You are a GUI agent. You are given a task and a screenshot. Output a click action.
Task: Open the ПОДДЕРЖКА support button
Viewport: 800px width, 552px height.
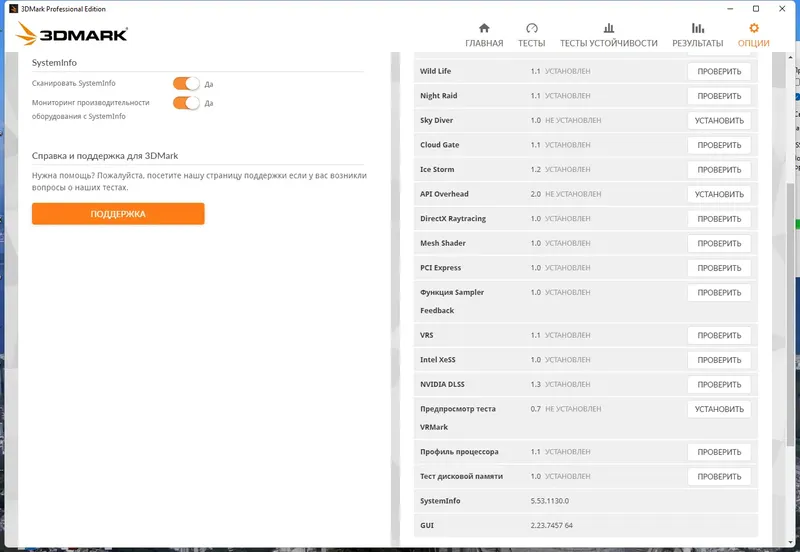(x=118, y=214)
